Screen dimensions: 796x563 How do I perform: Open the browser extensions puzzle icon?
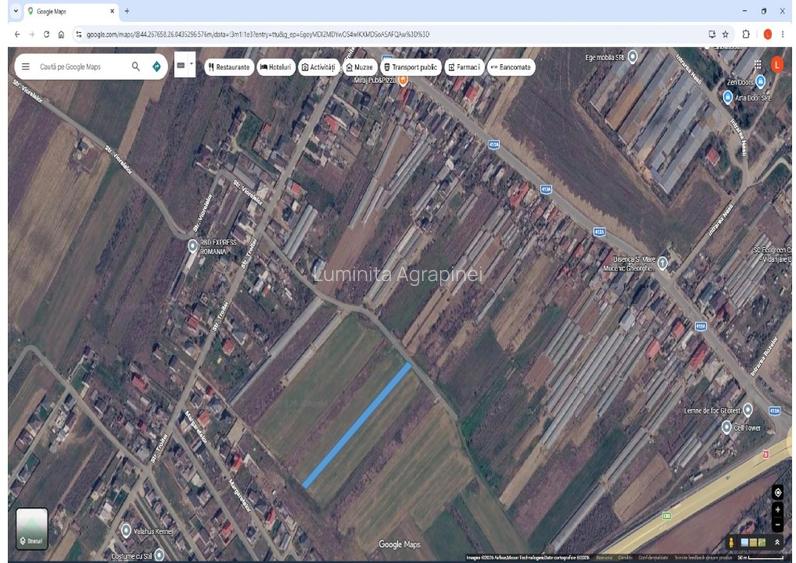click(x=746, y=34)
